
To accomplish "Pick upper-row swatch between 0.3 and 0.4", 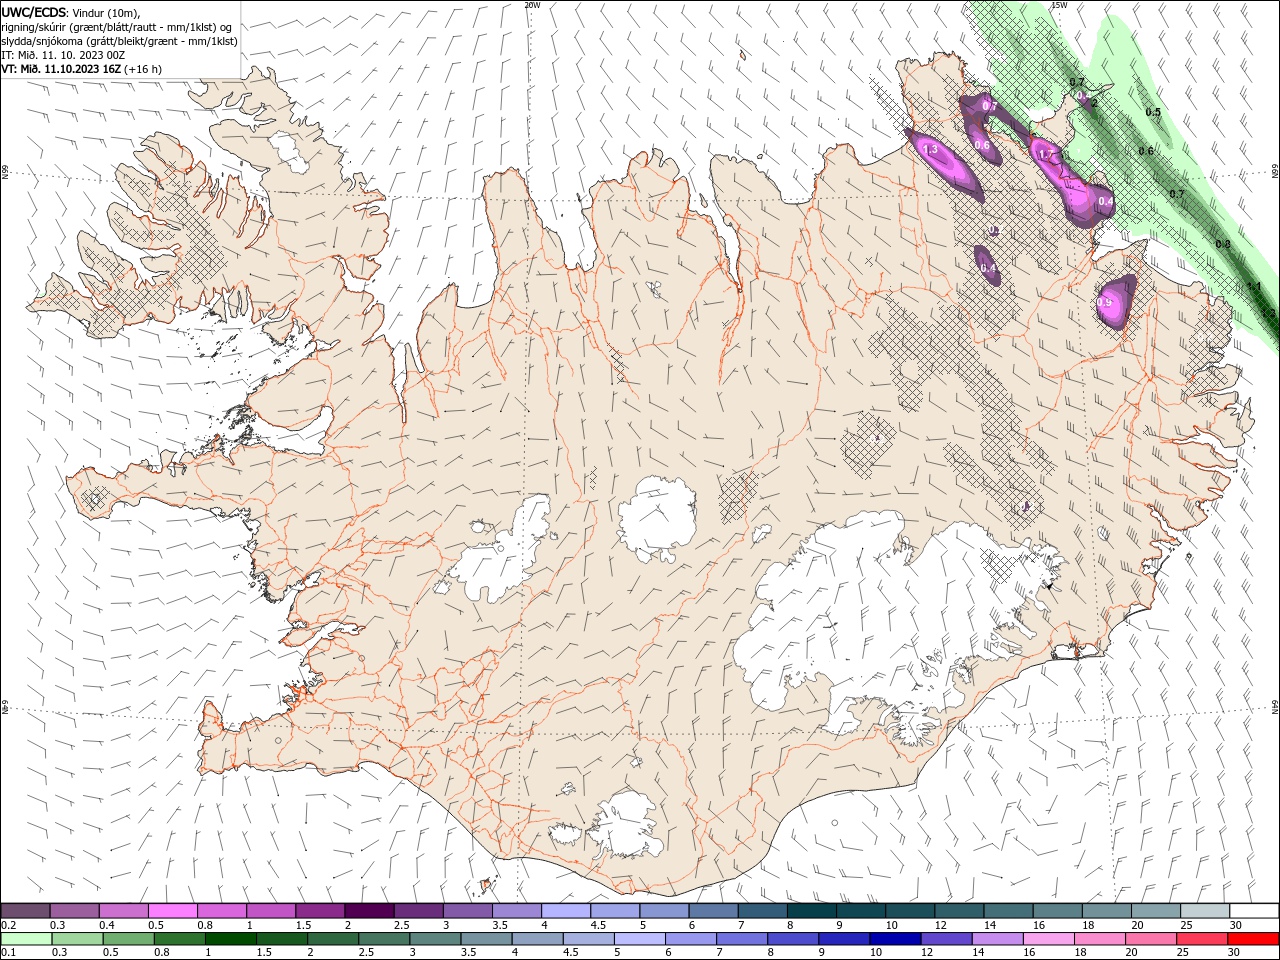I will (74, 910).
